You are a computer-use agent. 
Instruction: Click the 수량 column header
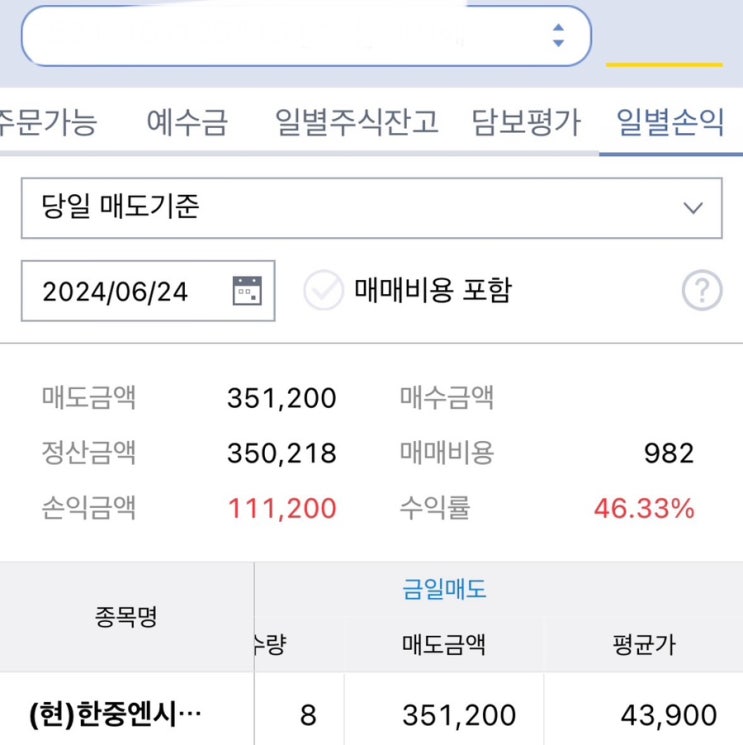[x=272, y=644]
